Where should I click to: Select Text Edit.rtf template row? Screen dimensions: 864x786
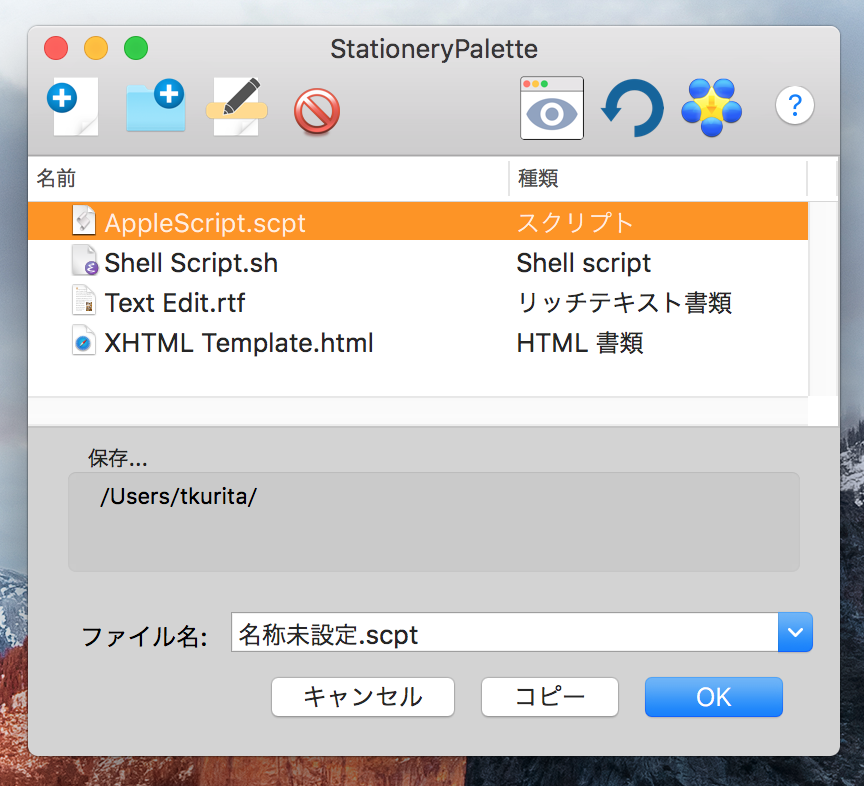(x=174, y=303)
